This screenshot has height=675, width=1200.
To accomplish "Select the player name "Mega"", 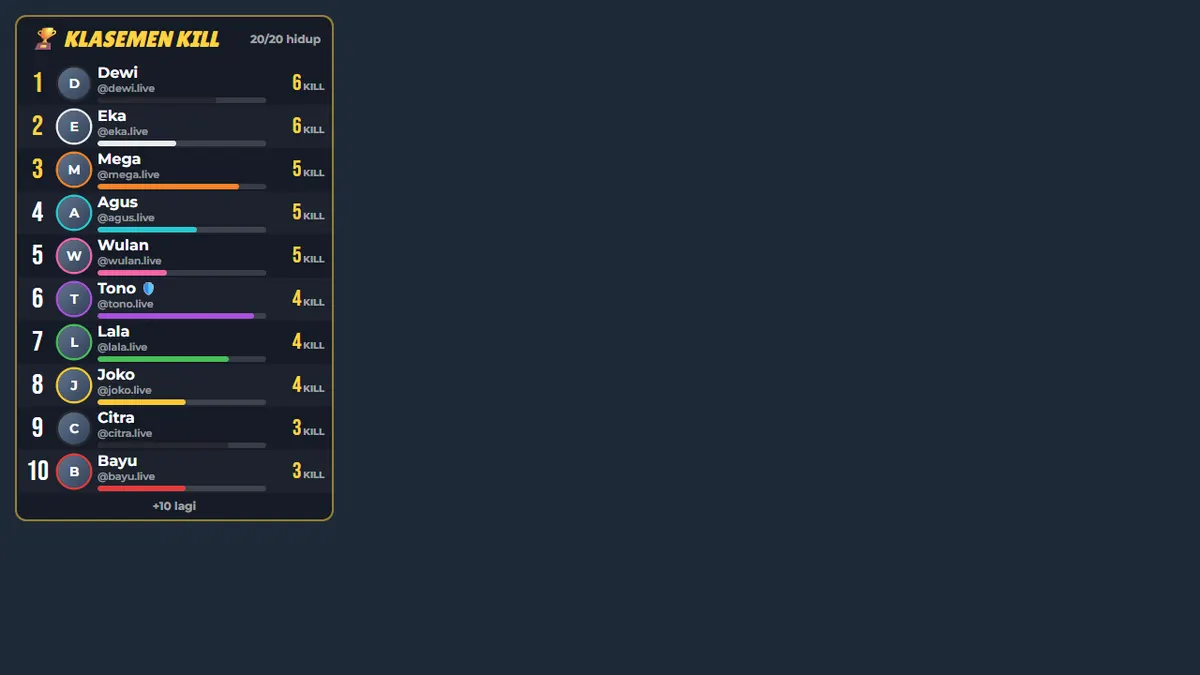I will [119, 159].
